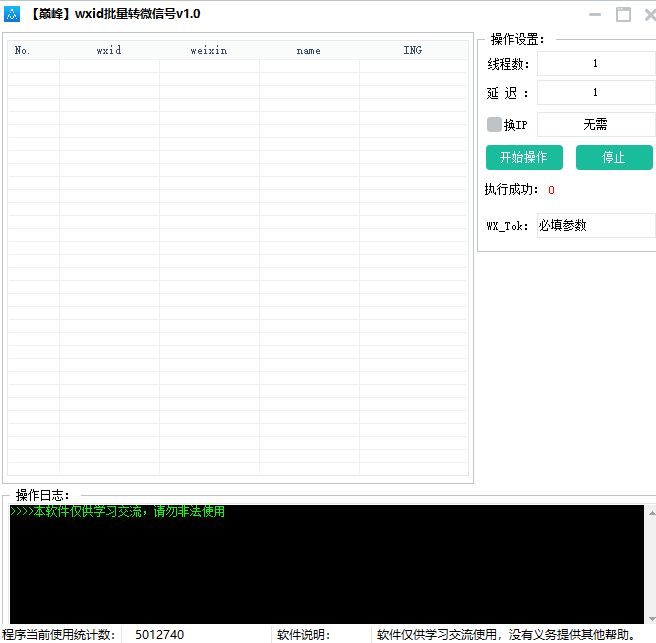The height and width of the screenshot is (643, 656).
Task: Click the name column header
Action: [308, 50]
